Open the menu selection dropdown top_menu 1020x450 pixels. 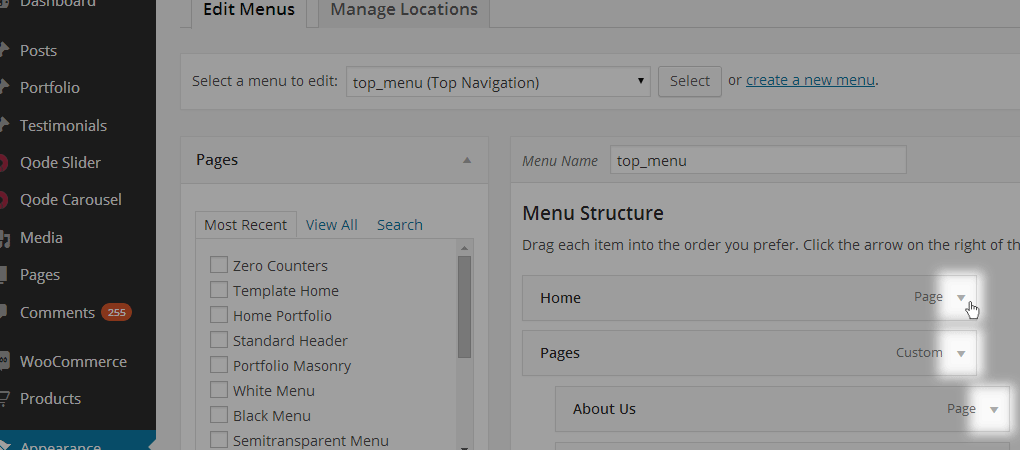pos(498,82)
